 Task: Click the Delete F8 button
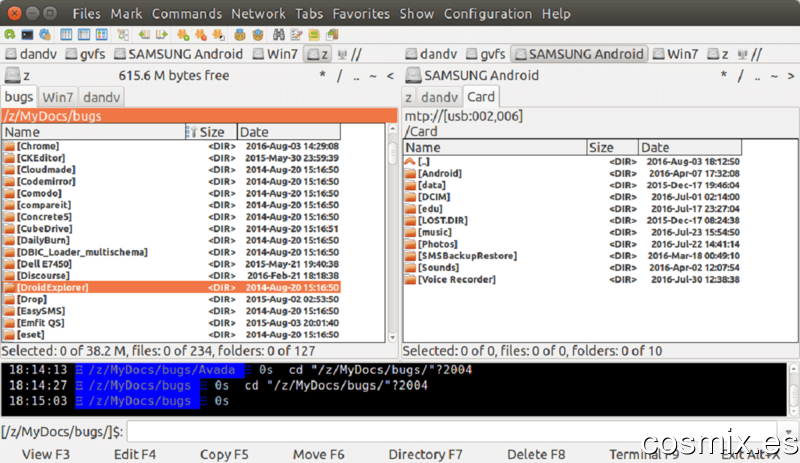coord(536,454)
